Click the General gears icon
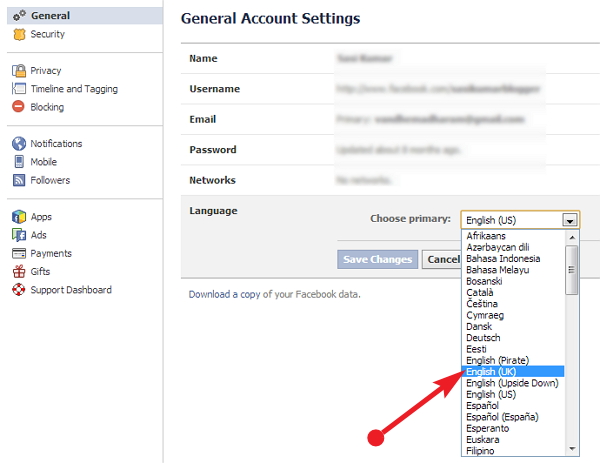The height and width of the screenshot is (463, 600). (19, 16)
